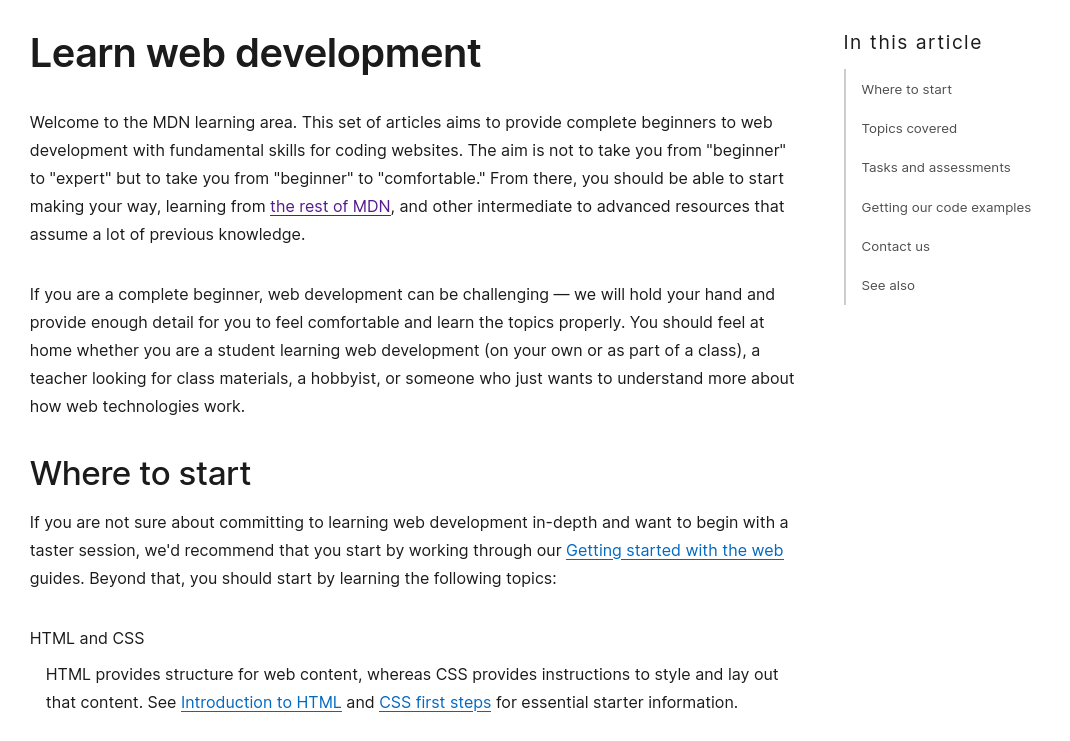Navigate to 'Contact us' sidebar entry
This screenshot has height=741, width=1070.
[x=895, y=246]
